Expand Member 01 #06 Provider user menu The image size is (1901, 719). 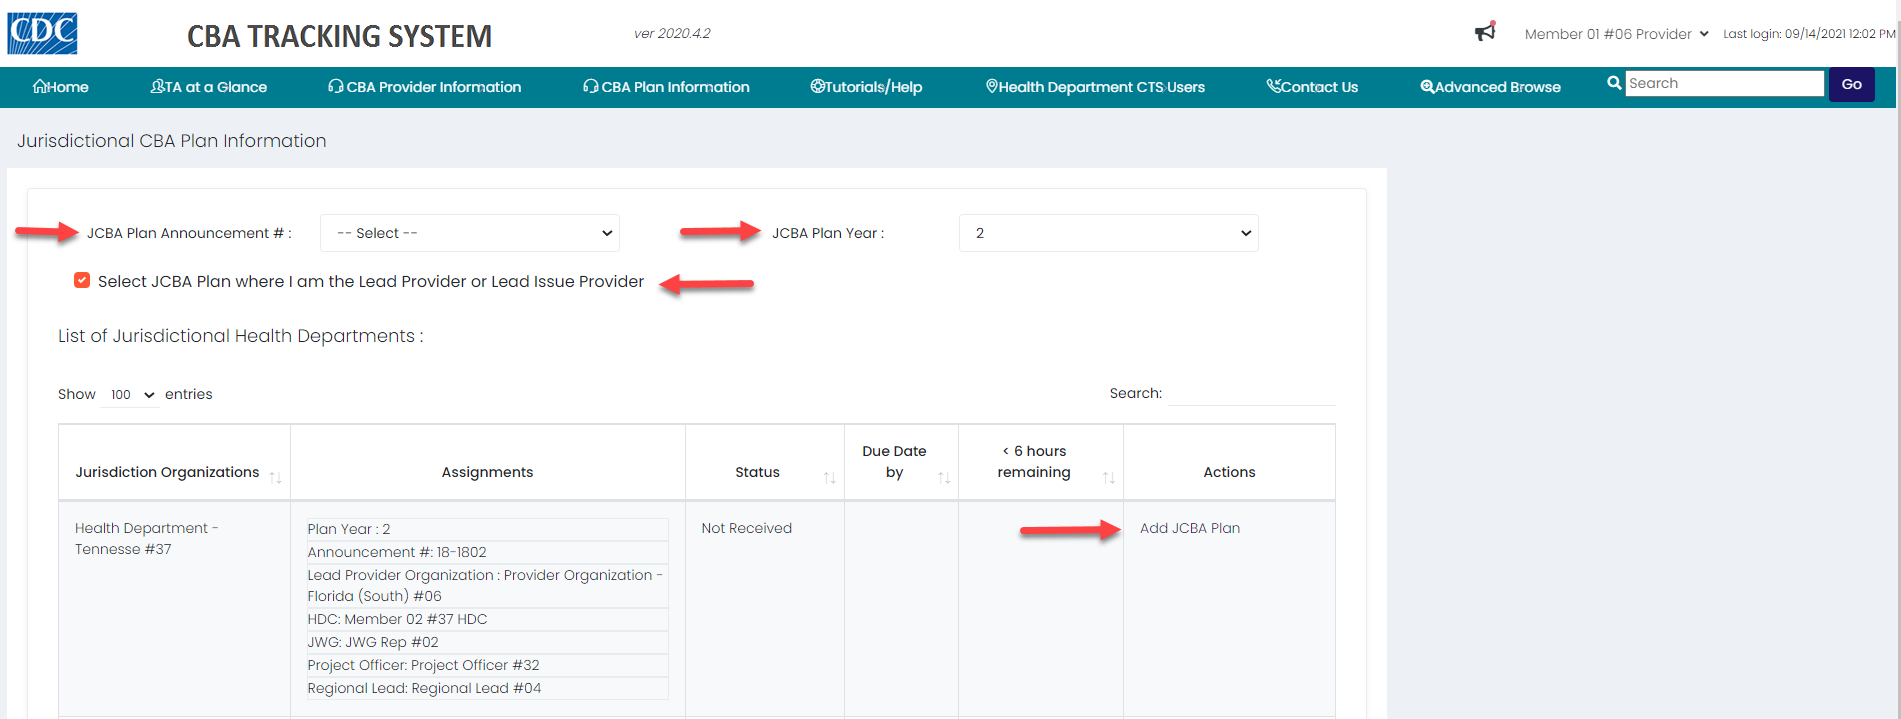[x=1615, y=34]
